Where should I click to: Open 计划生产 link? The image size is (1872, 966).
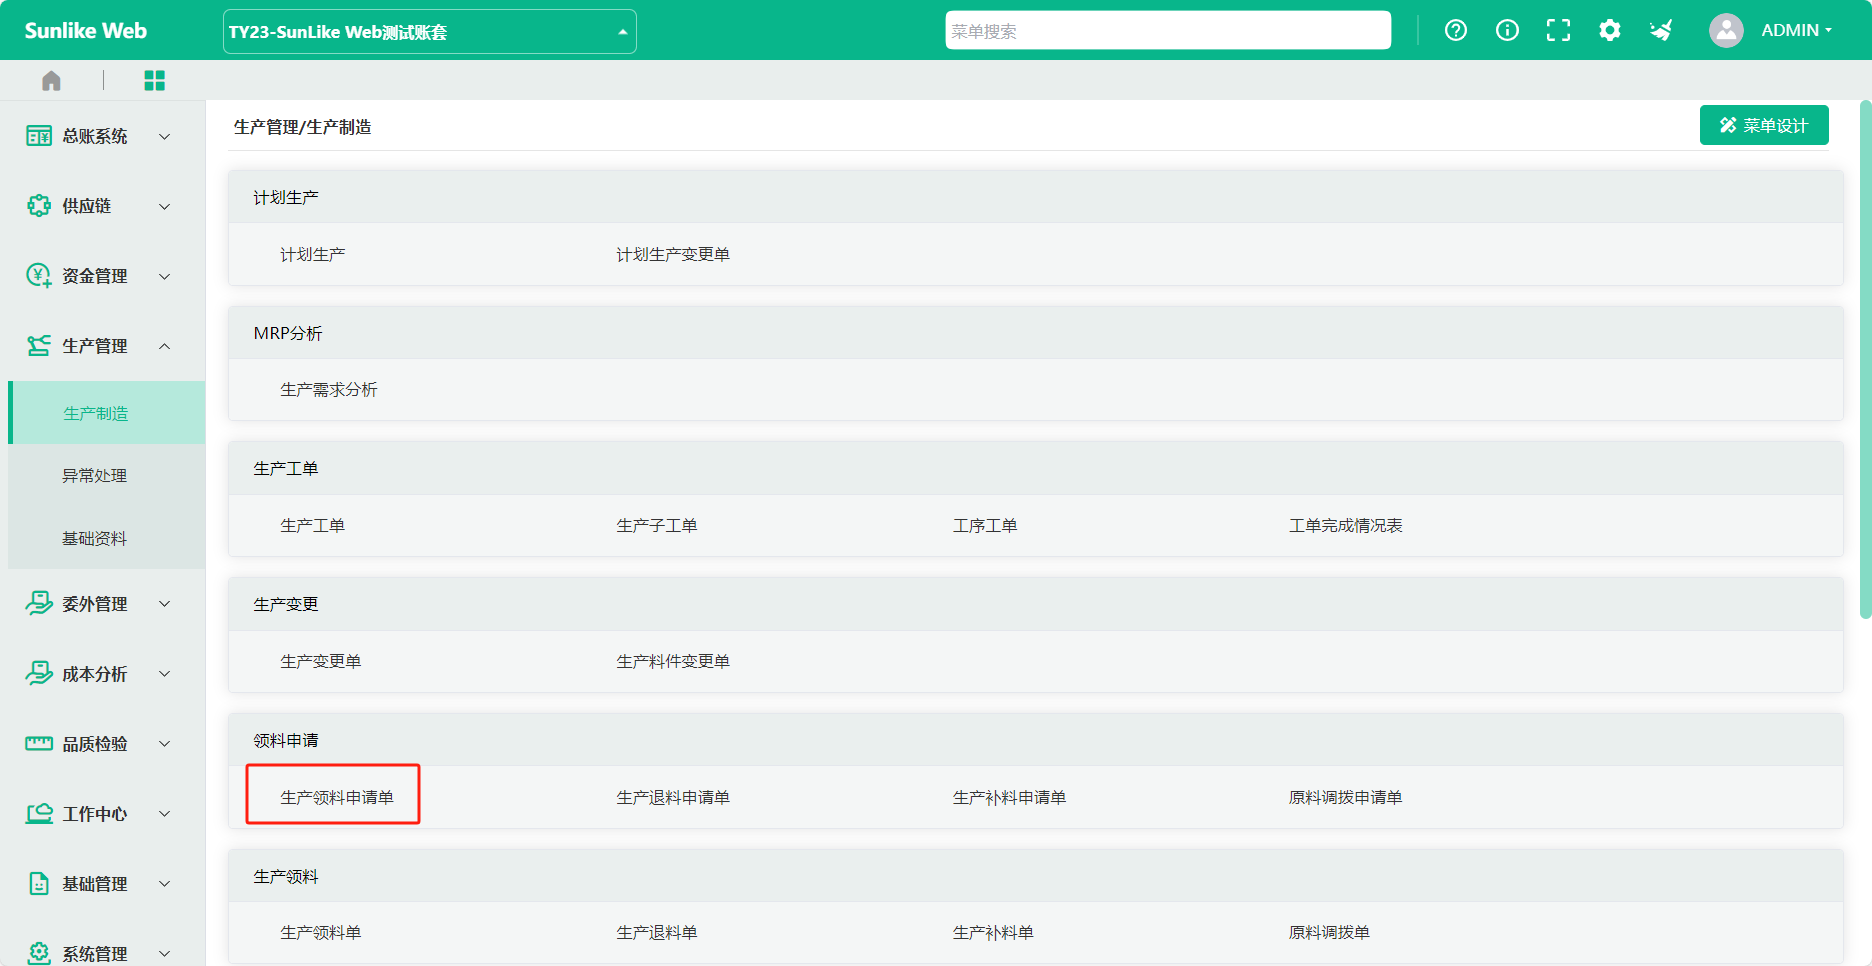[312, 254]
